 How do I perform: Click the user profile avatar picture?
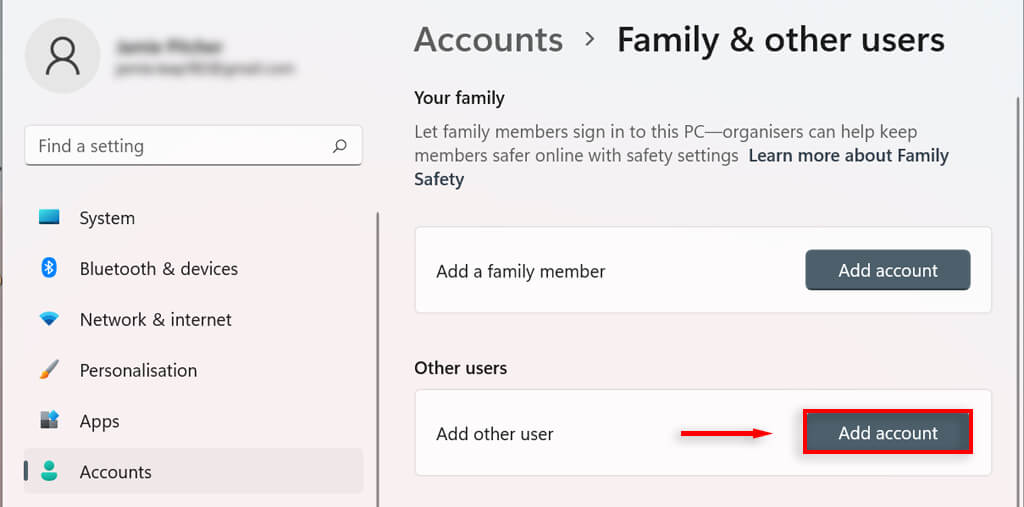(62, 56)
